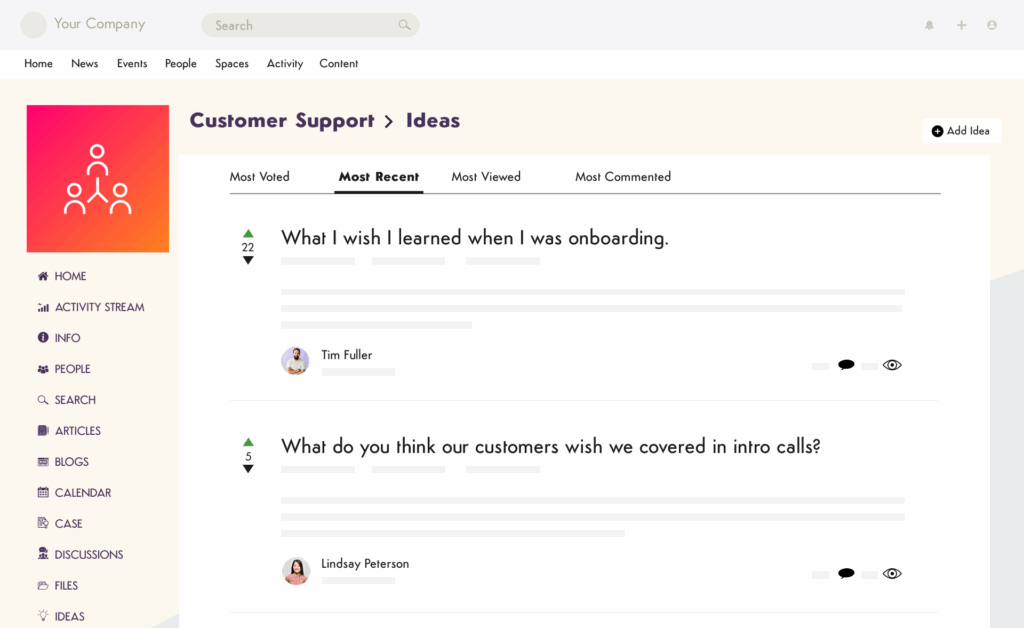Open Tim Fuller's profile link
This screenshot has width=1024, height=628.
pyautogui.click(x=346, y=354)
